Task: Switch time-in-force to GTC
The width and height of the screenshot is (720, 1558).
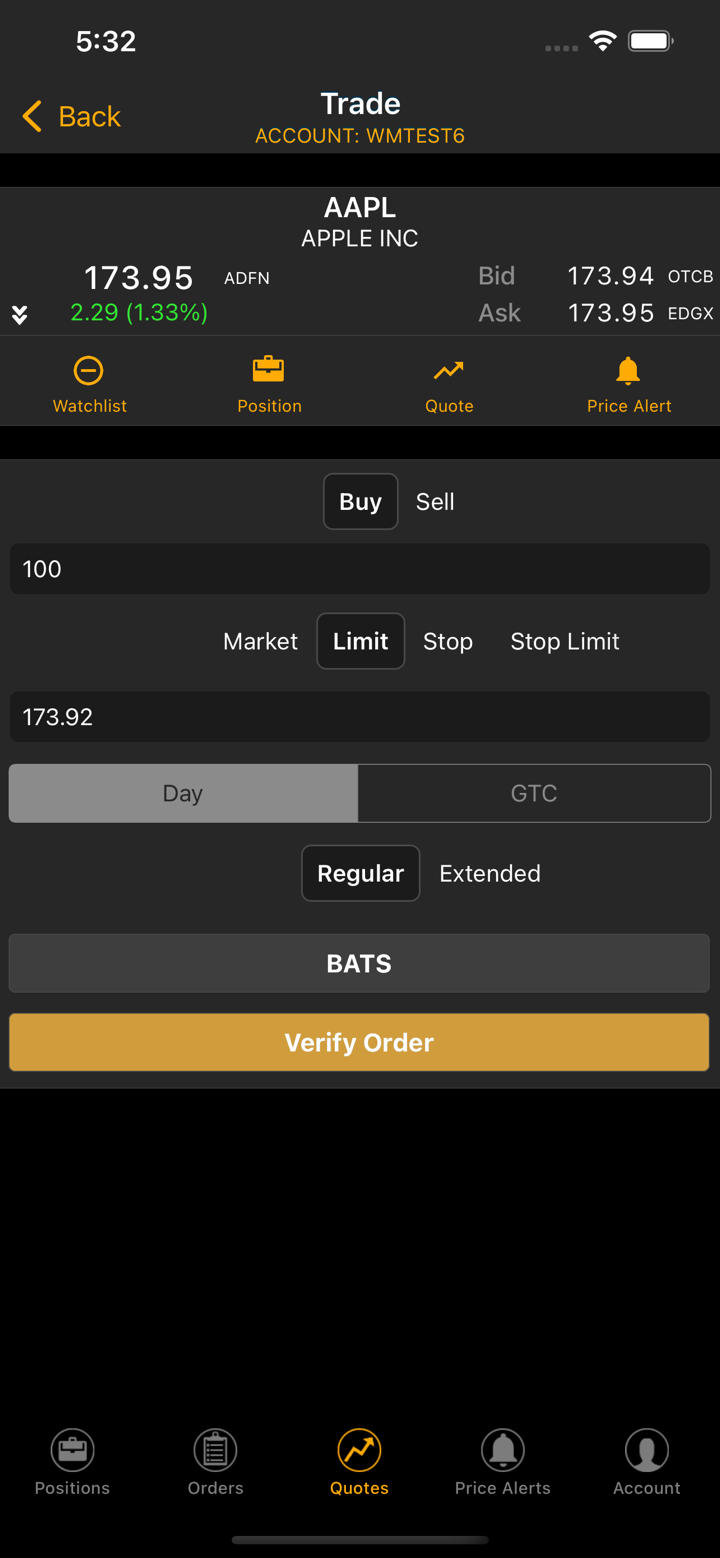Action: tap(534, 793)
